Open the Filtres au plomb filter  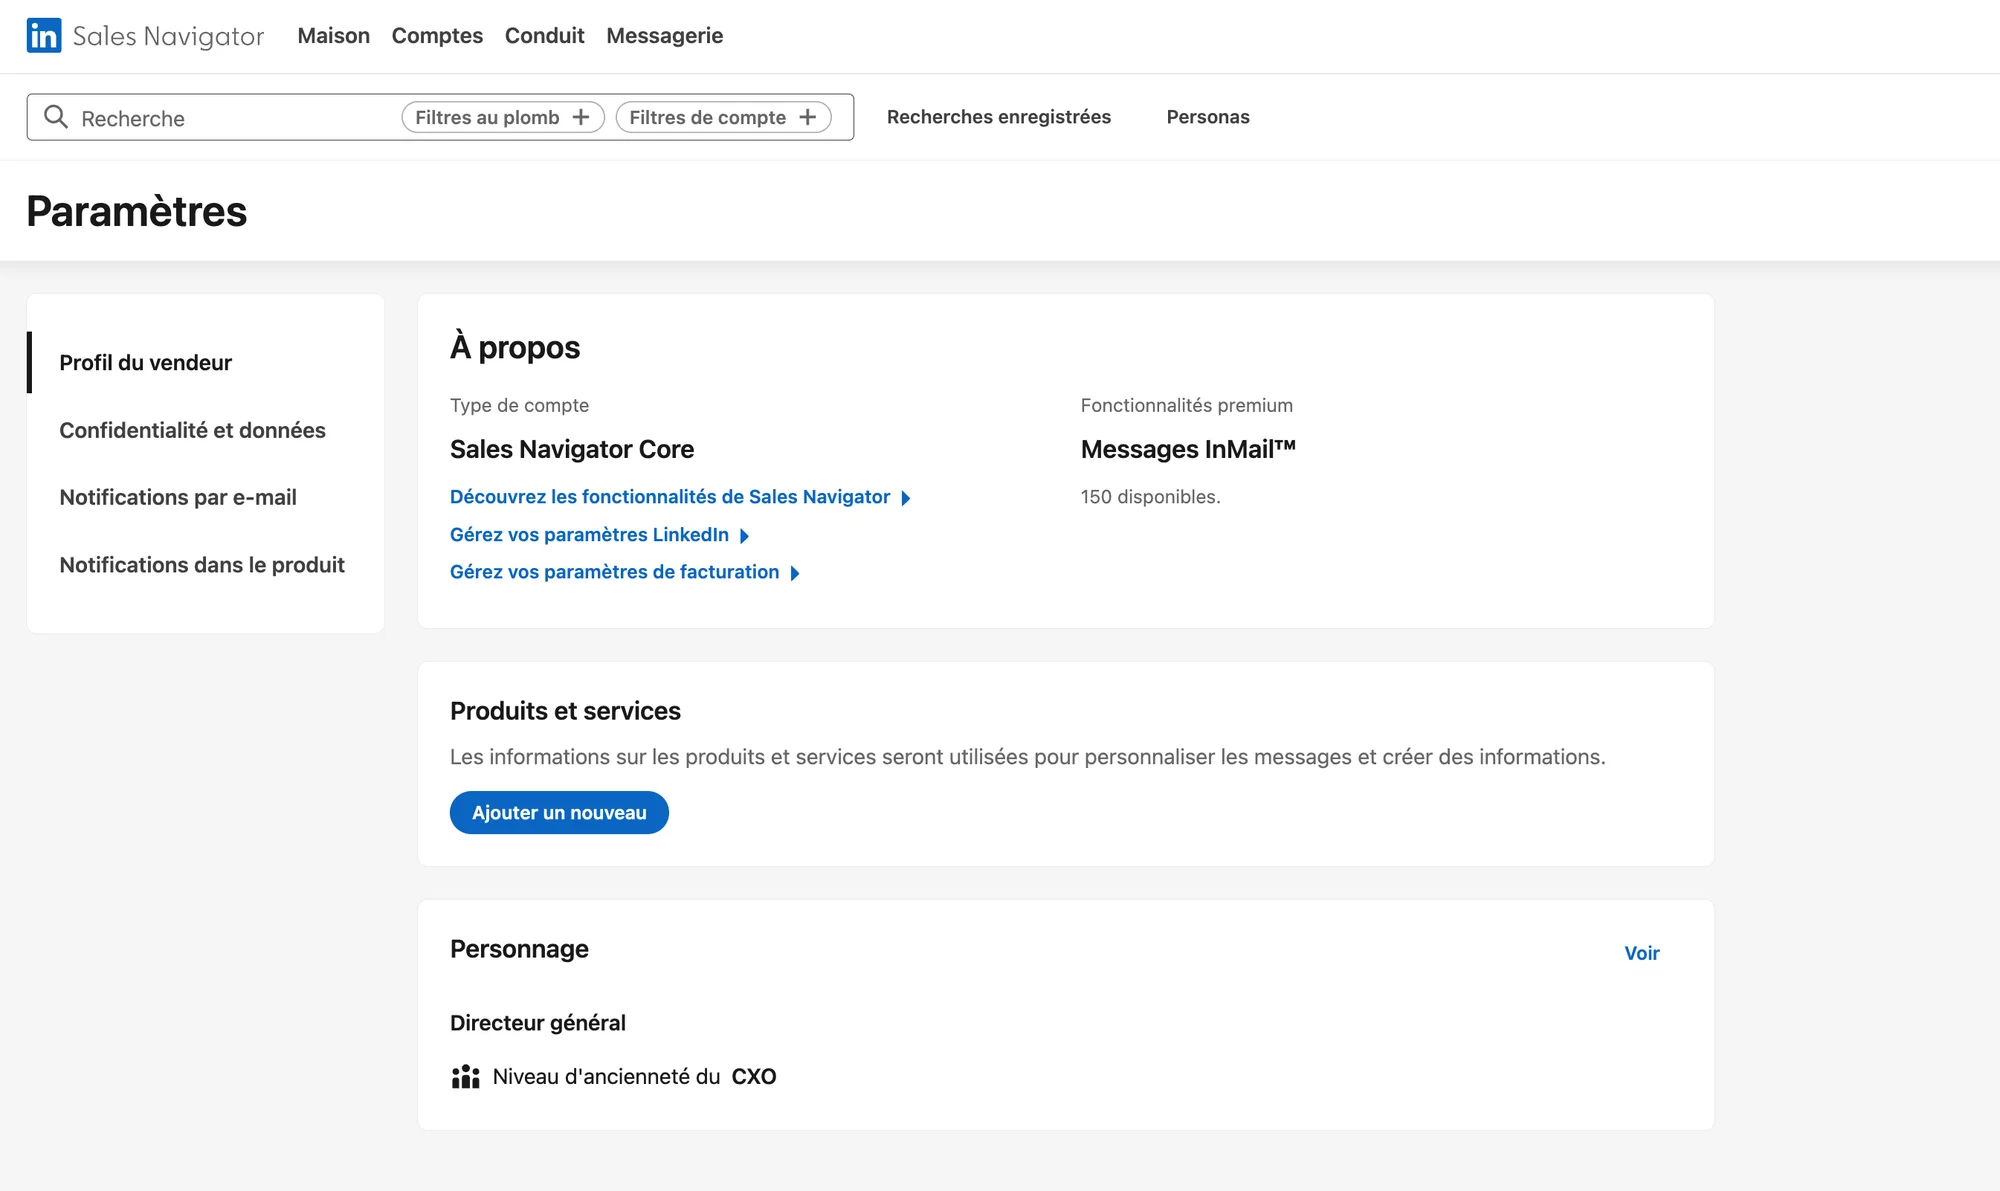click(x=503, y=117)
